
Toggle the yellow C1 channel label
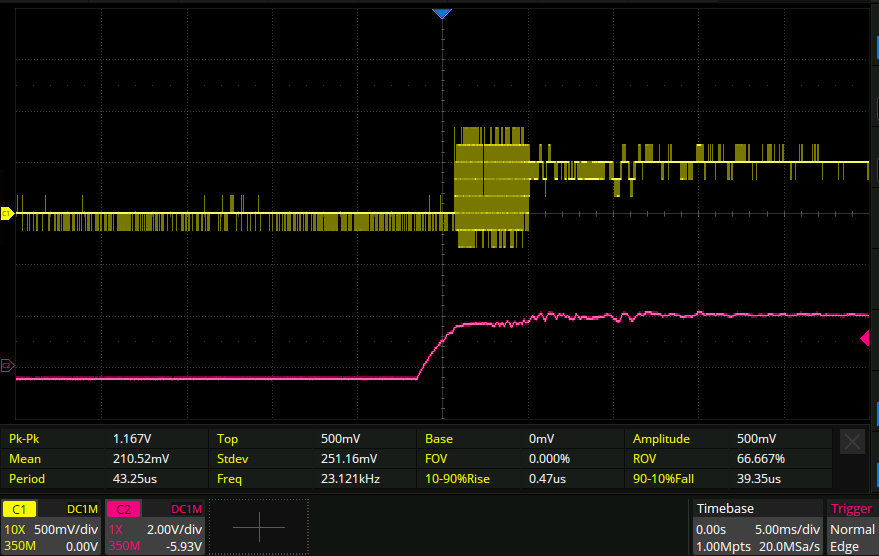20,509
